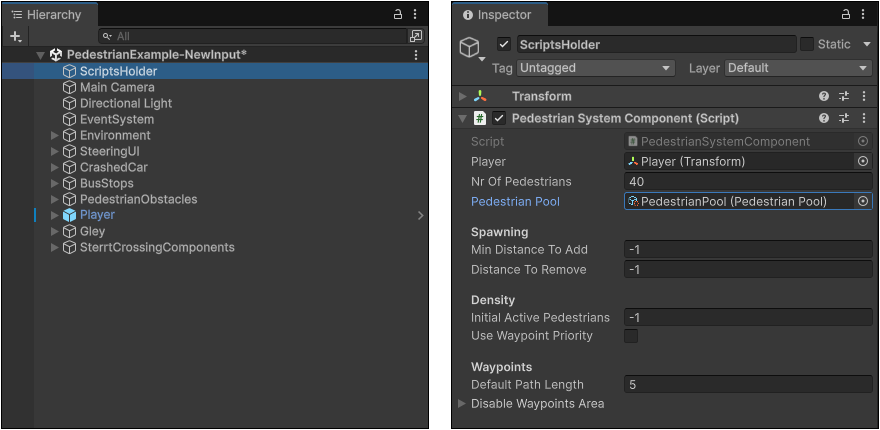Image resolution: width=880 pixels, height=430 pixels.
Task: Select Main Camera in the Hierarchy
Action: click(117, 88)
